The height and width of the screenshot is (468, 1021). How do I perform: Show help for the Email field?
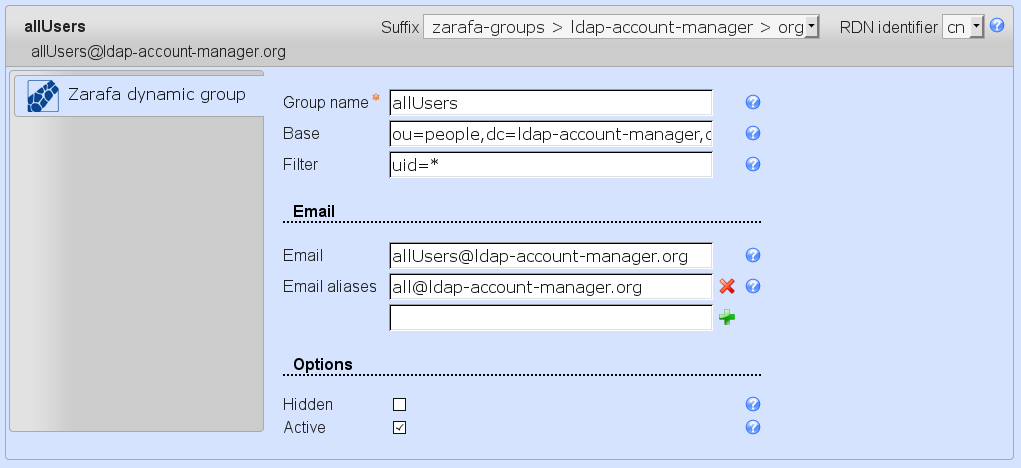click(754, 256)
